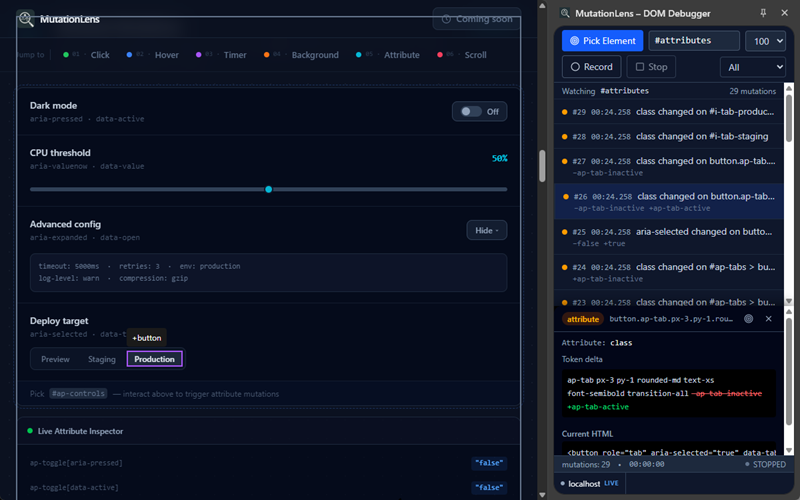The width and height of the screenshot is (800, 500).
Task: Select the Staging deploy target tab
Action: [102, 359]
